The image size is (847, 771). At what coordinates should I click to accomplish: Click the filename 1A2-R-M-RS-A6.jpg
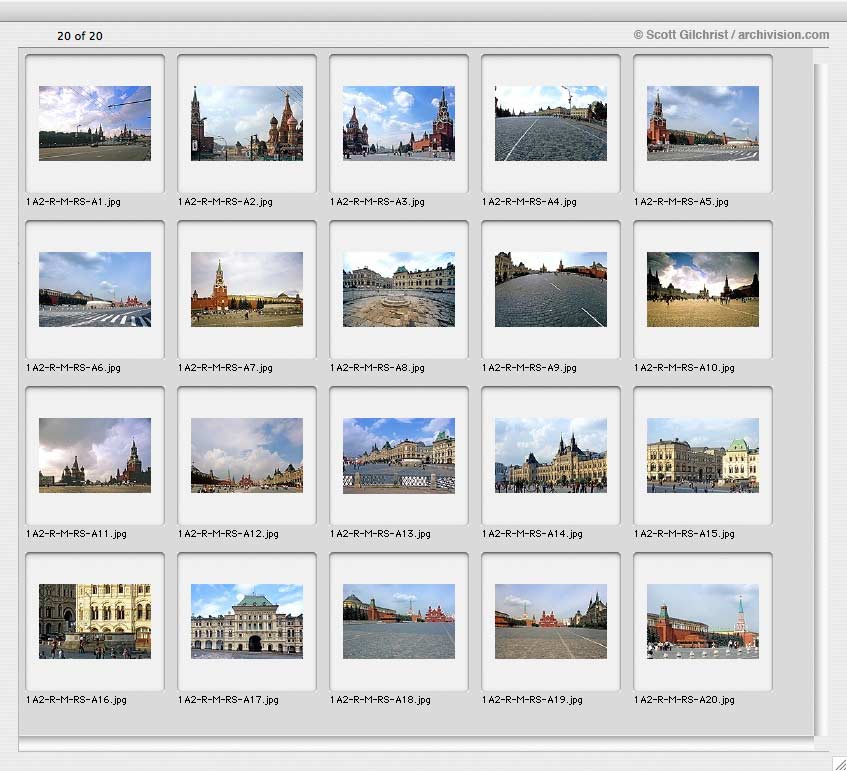[73, 367]
